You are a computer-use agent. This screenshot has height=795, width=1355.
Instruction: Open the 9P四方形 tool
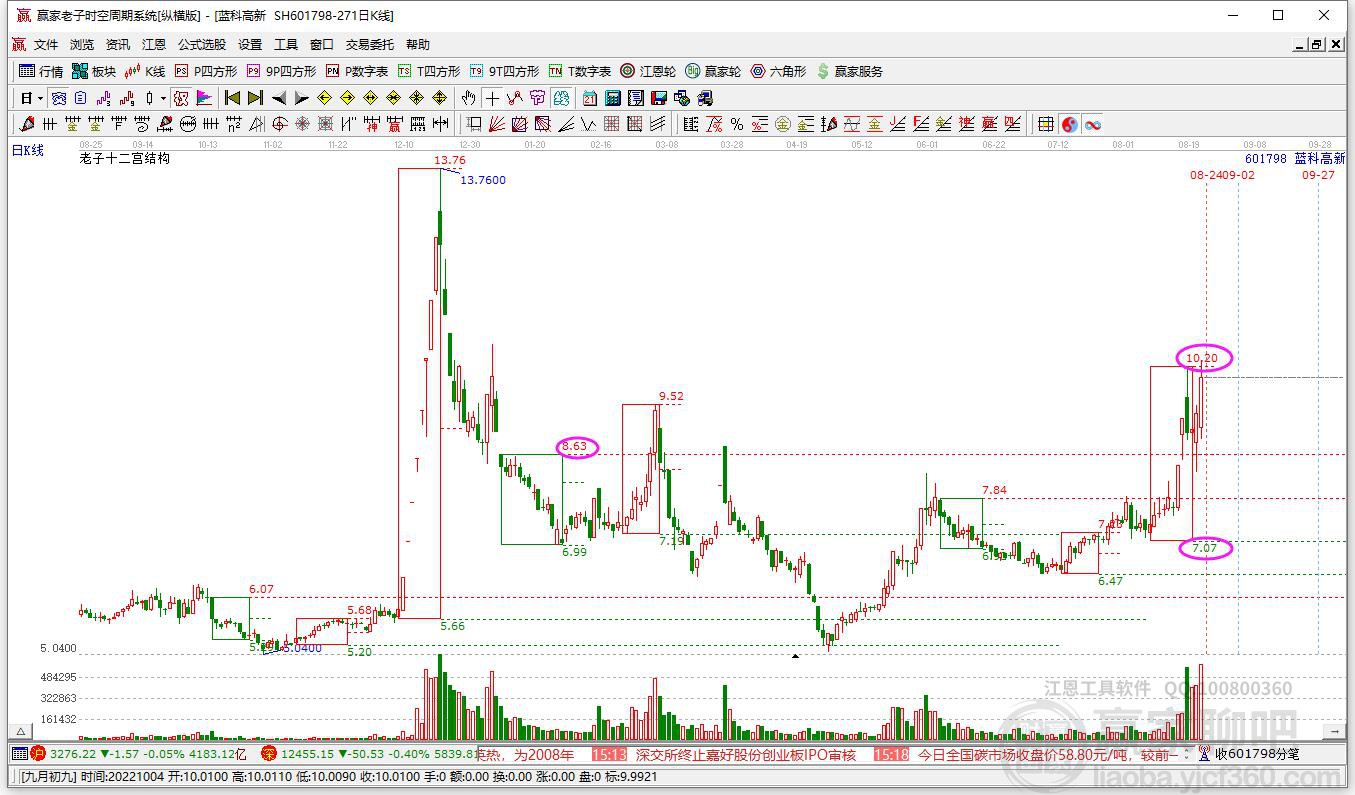click(x=281, y=71)
